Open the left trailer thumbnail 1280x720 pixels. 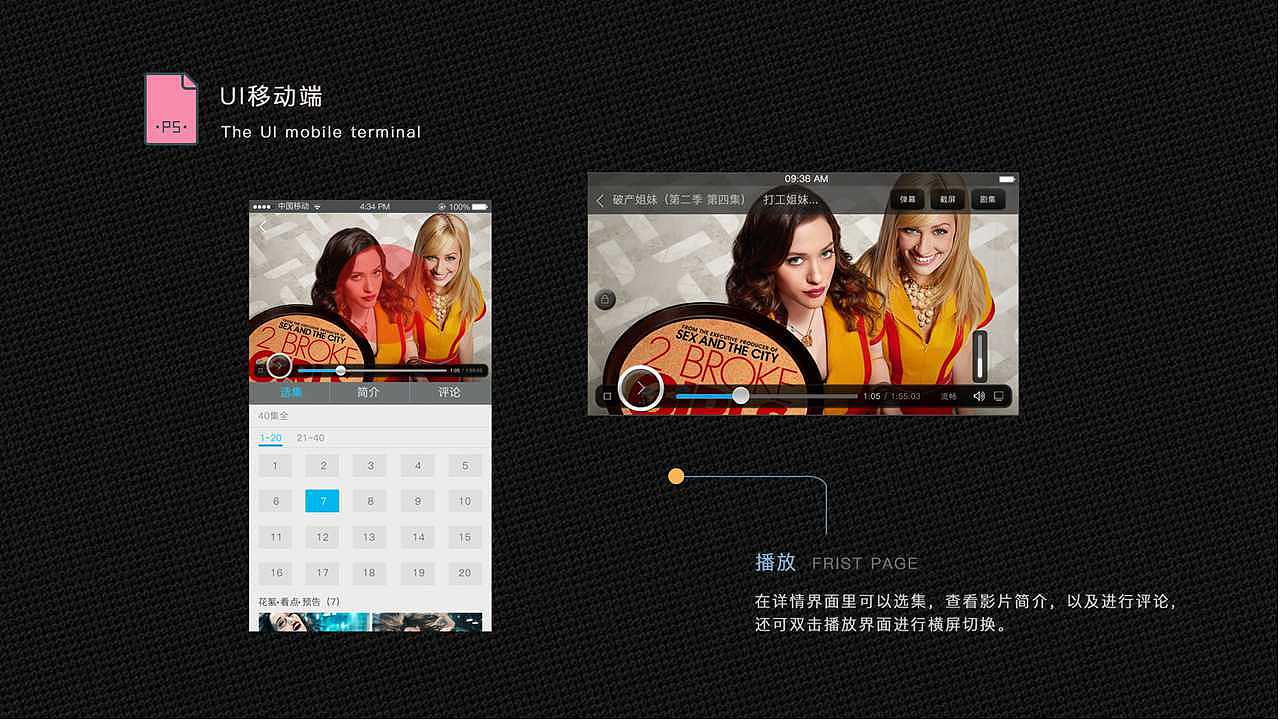(314, 622)
